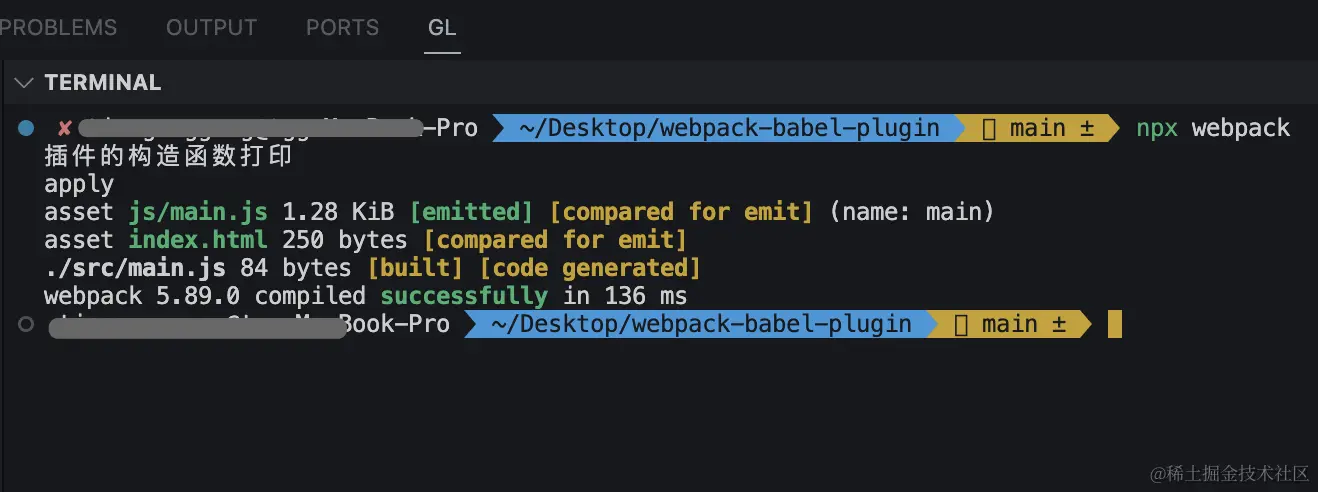Click the green 'successfully' text
1318x492 pixels.
pyautogui.click(x=464, y=296)
